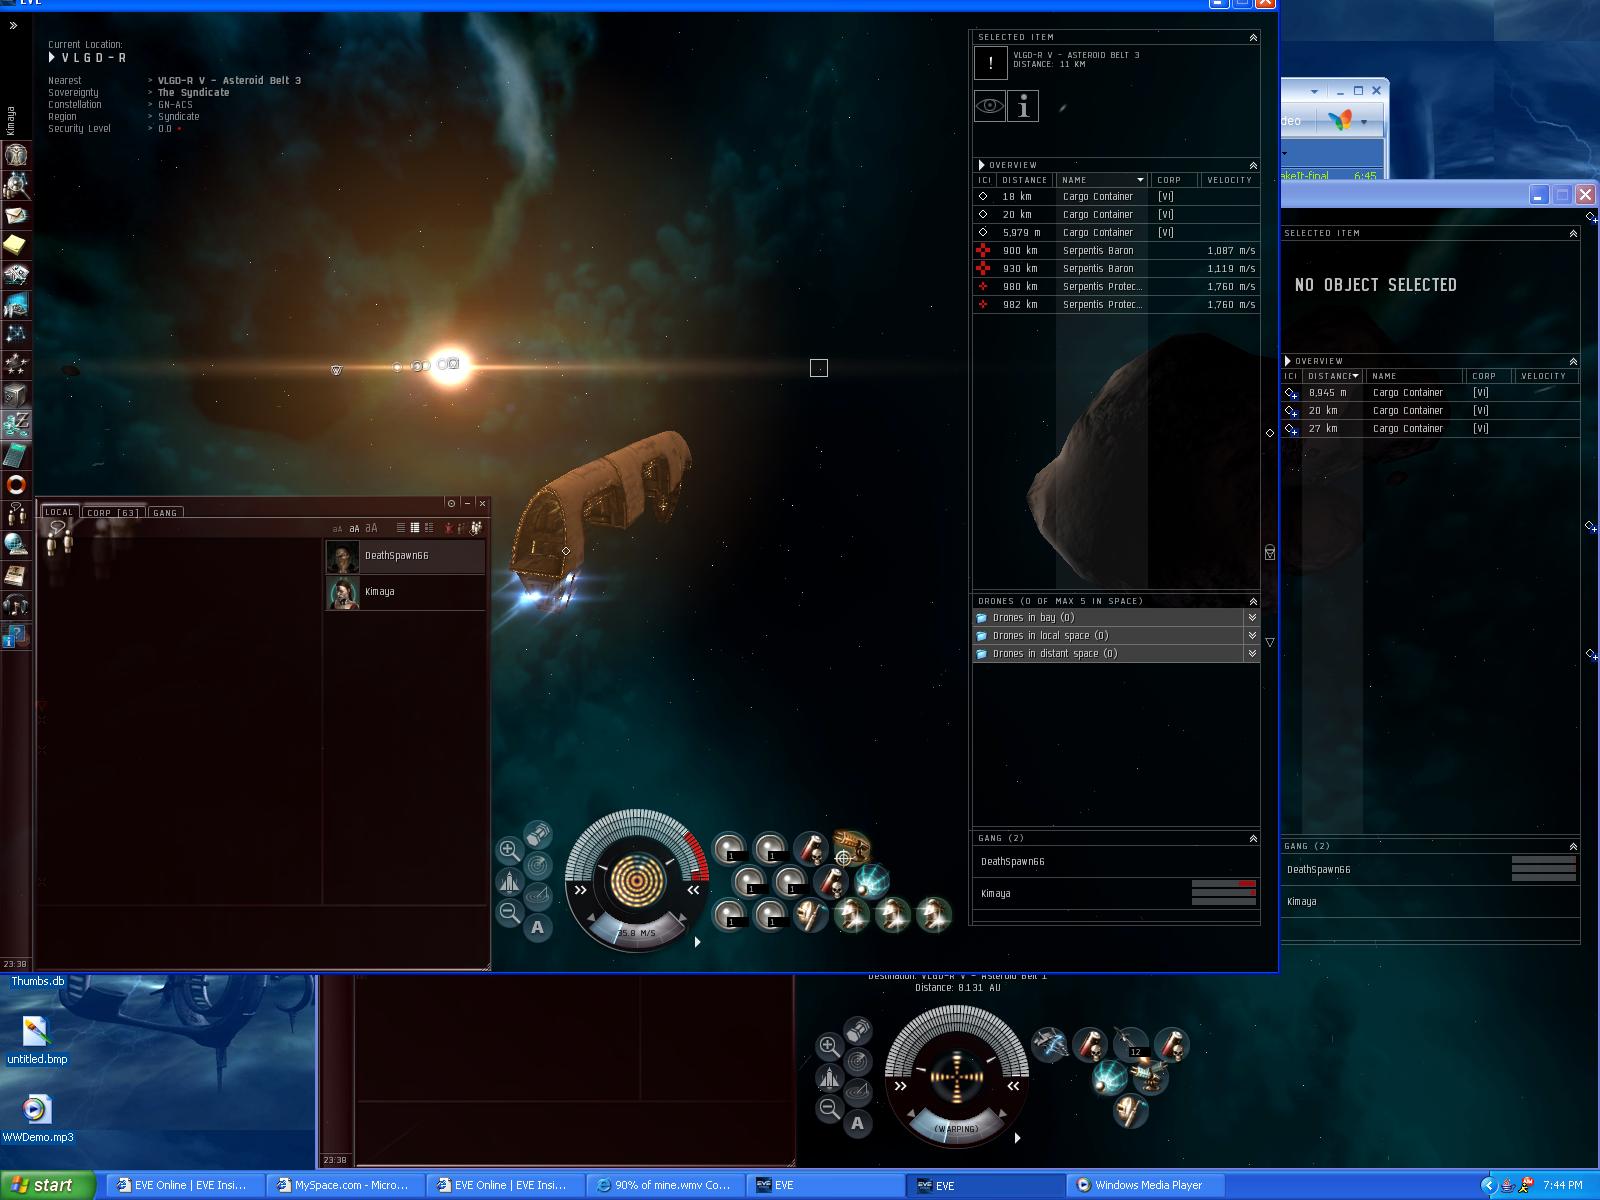Open Windows Start menu
The height and width of the screenshot is (1200, 1600).
point(48,1185)
